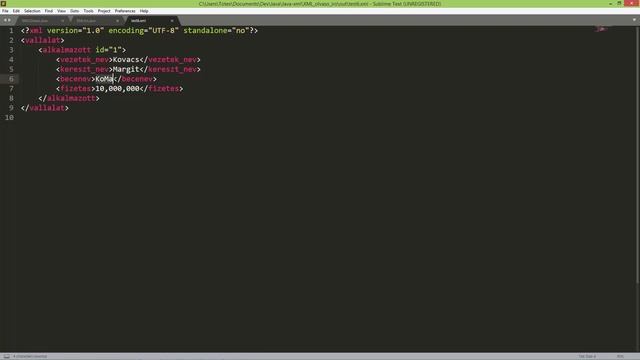Open the View menu
640x360 pixels.
[61, 11]
